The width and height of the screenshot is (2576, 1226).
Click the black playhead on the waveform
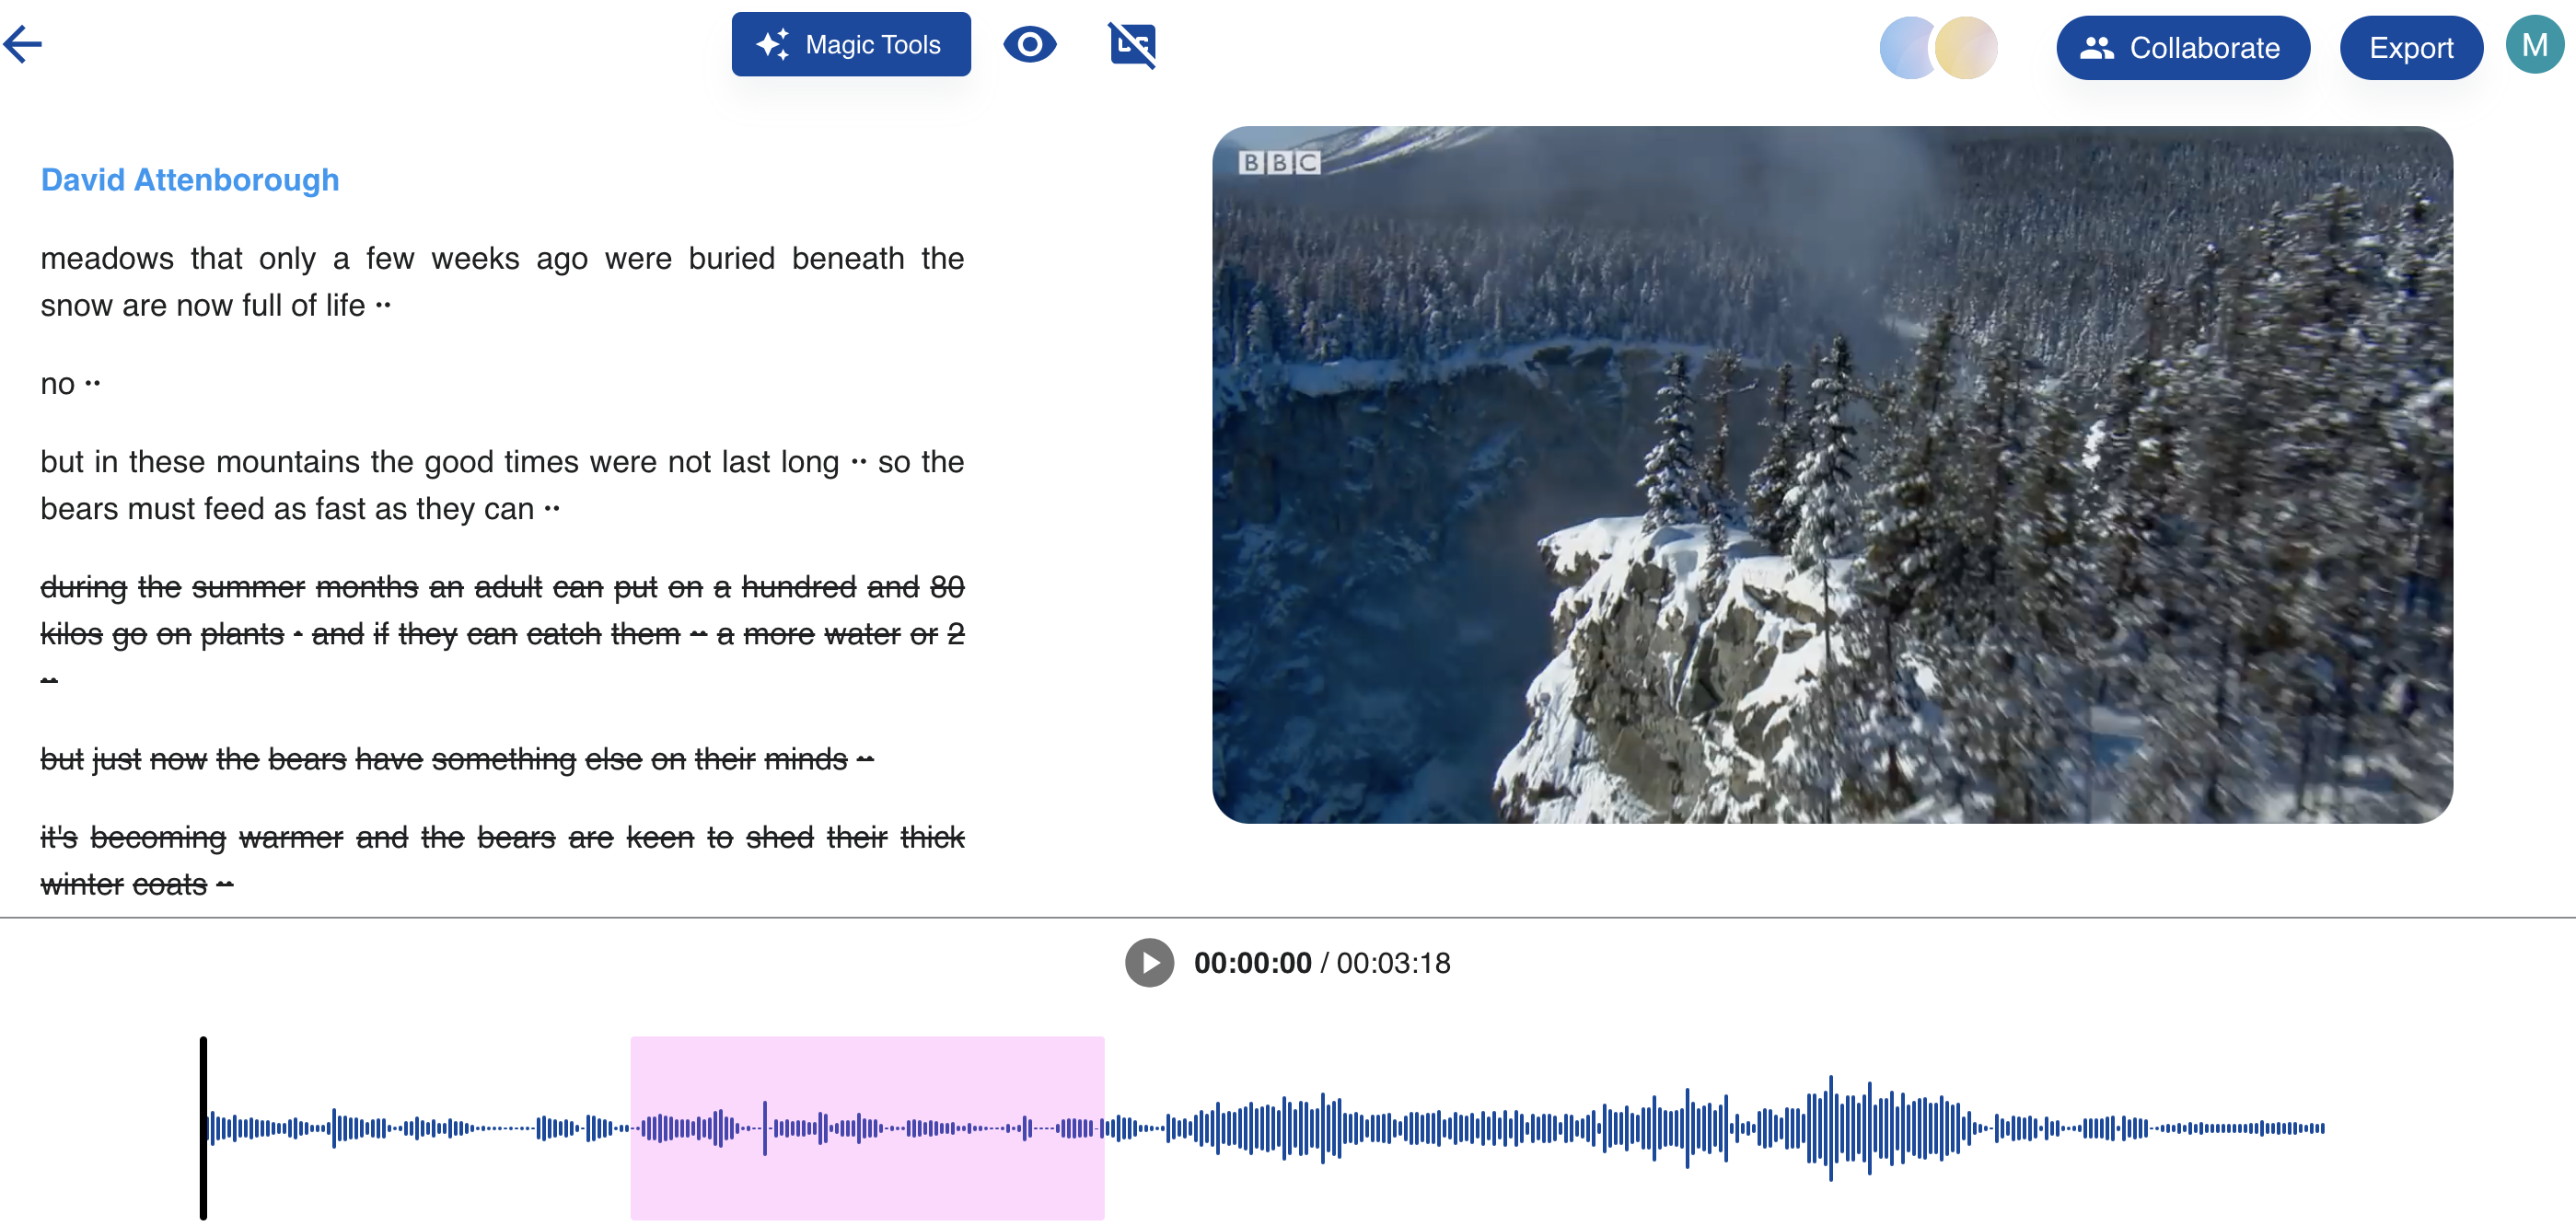(203, 1127)
